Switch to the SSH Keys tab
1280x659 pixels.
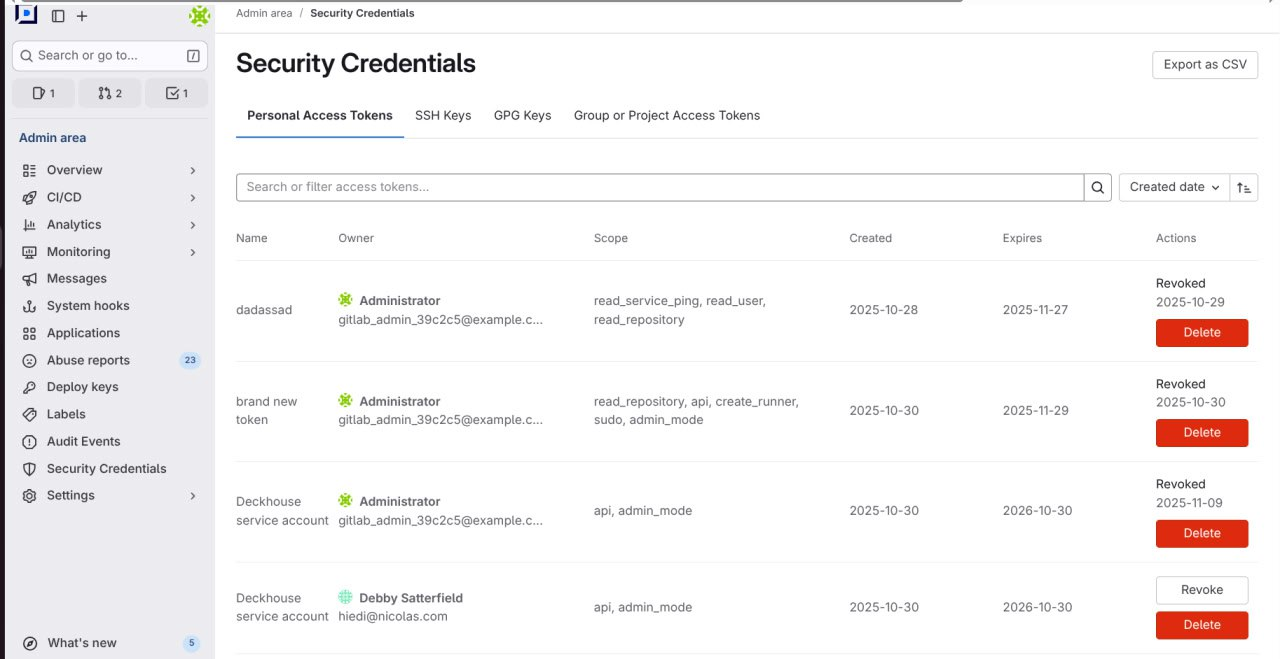(x=443, y=115)
